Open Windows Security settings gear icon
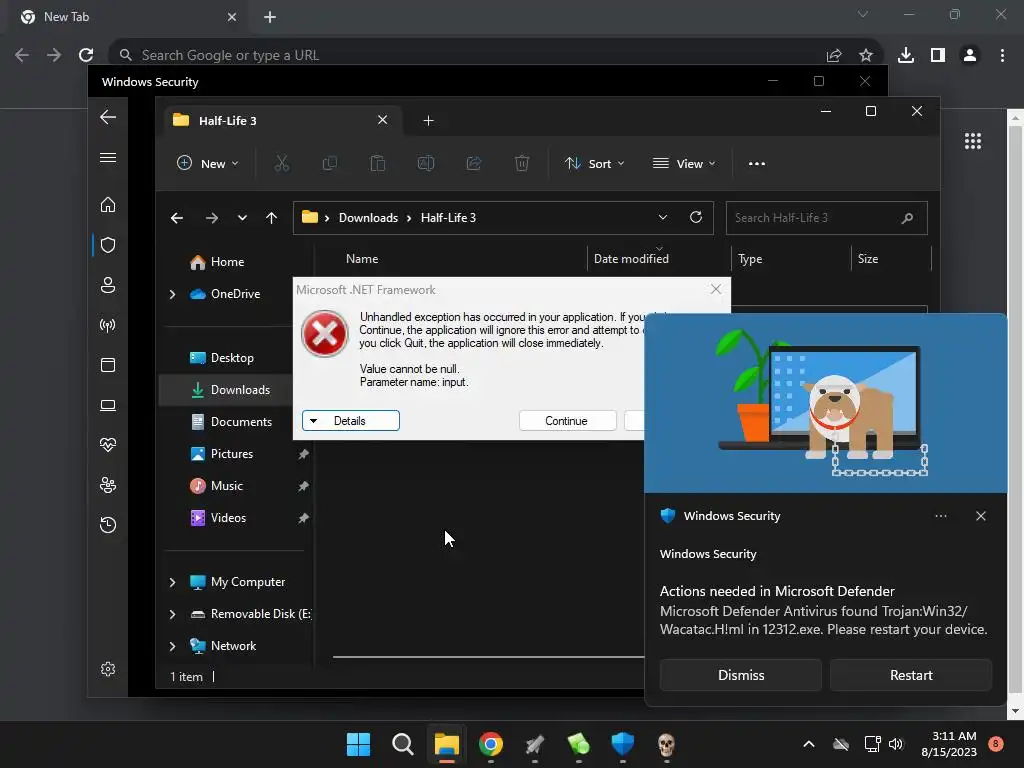This screenshot has height=768, width=1024. point(108,669)
